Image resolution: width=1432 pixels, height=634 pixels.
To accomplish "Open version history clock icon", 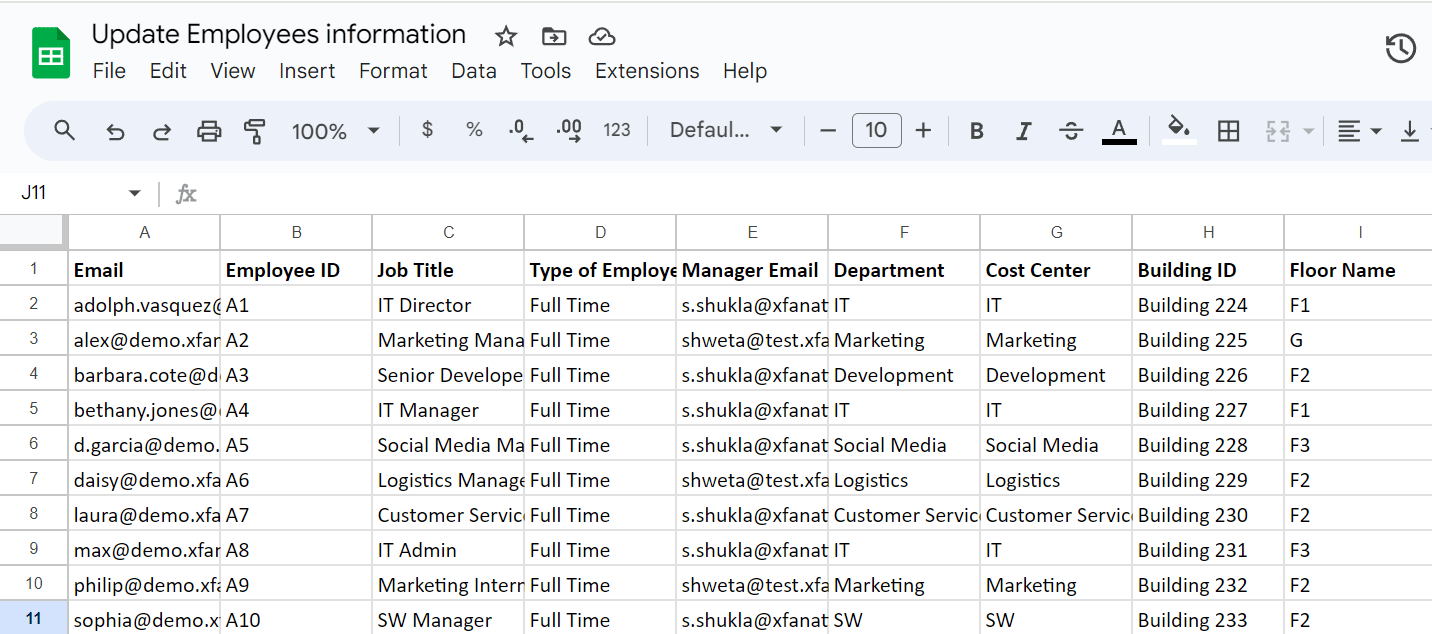I will pyautogui.click(x=1400, y=47).
